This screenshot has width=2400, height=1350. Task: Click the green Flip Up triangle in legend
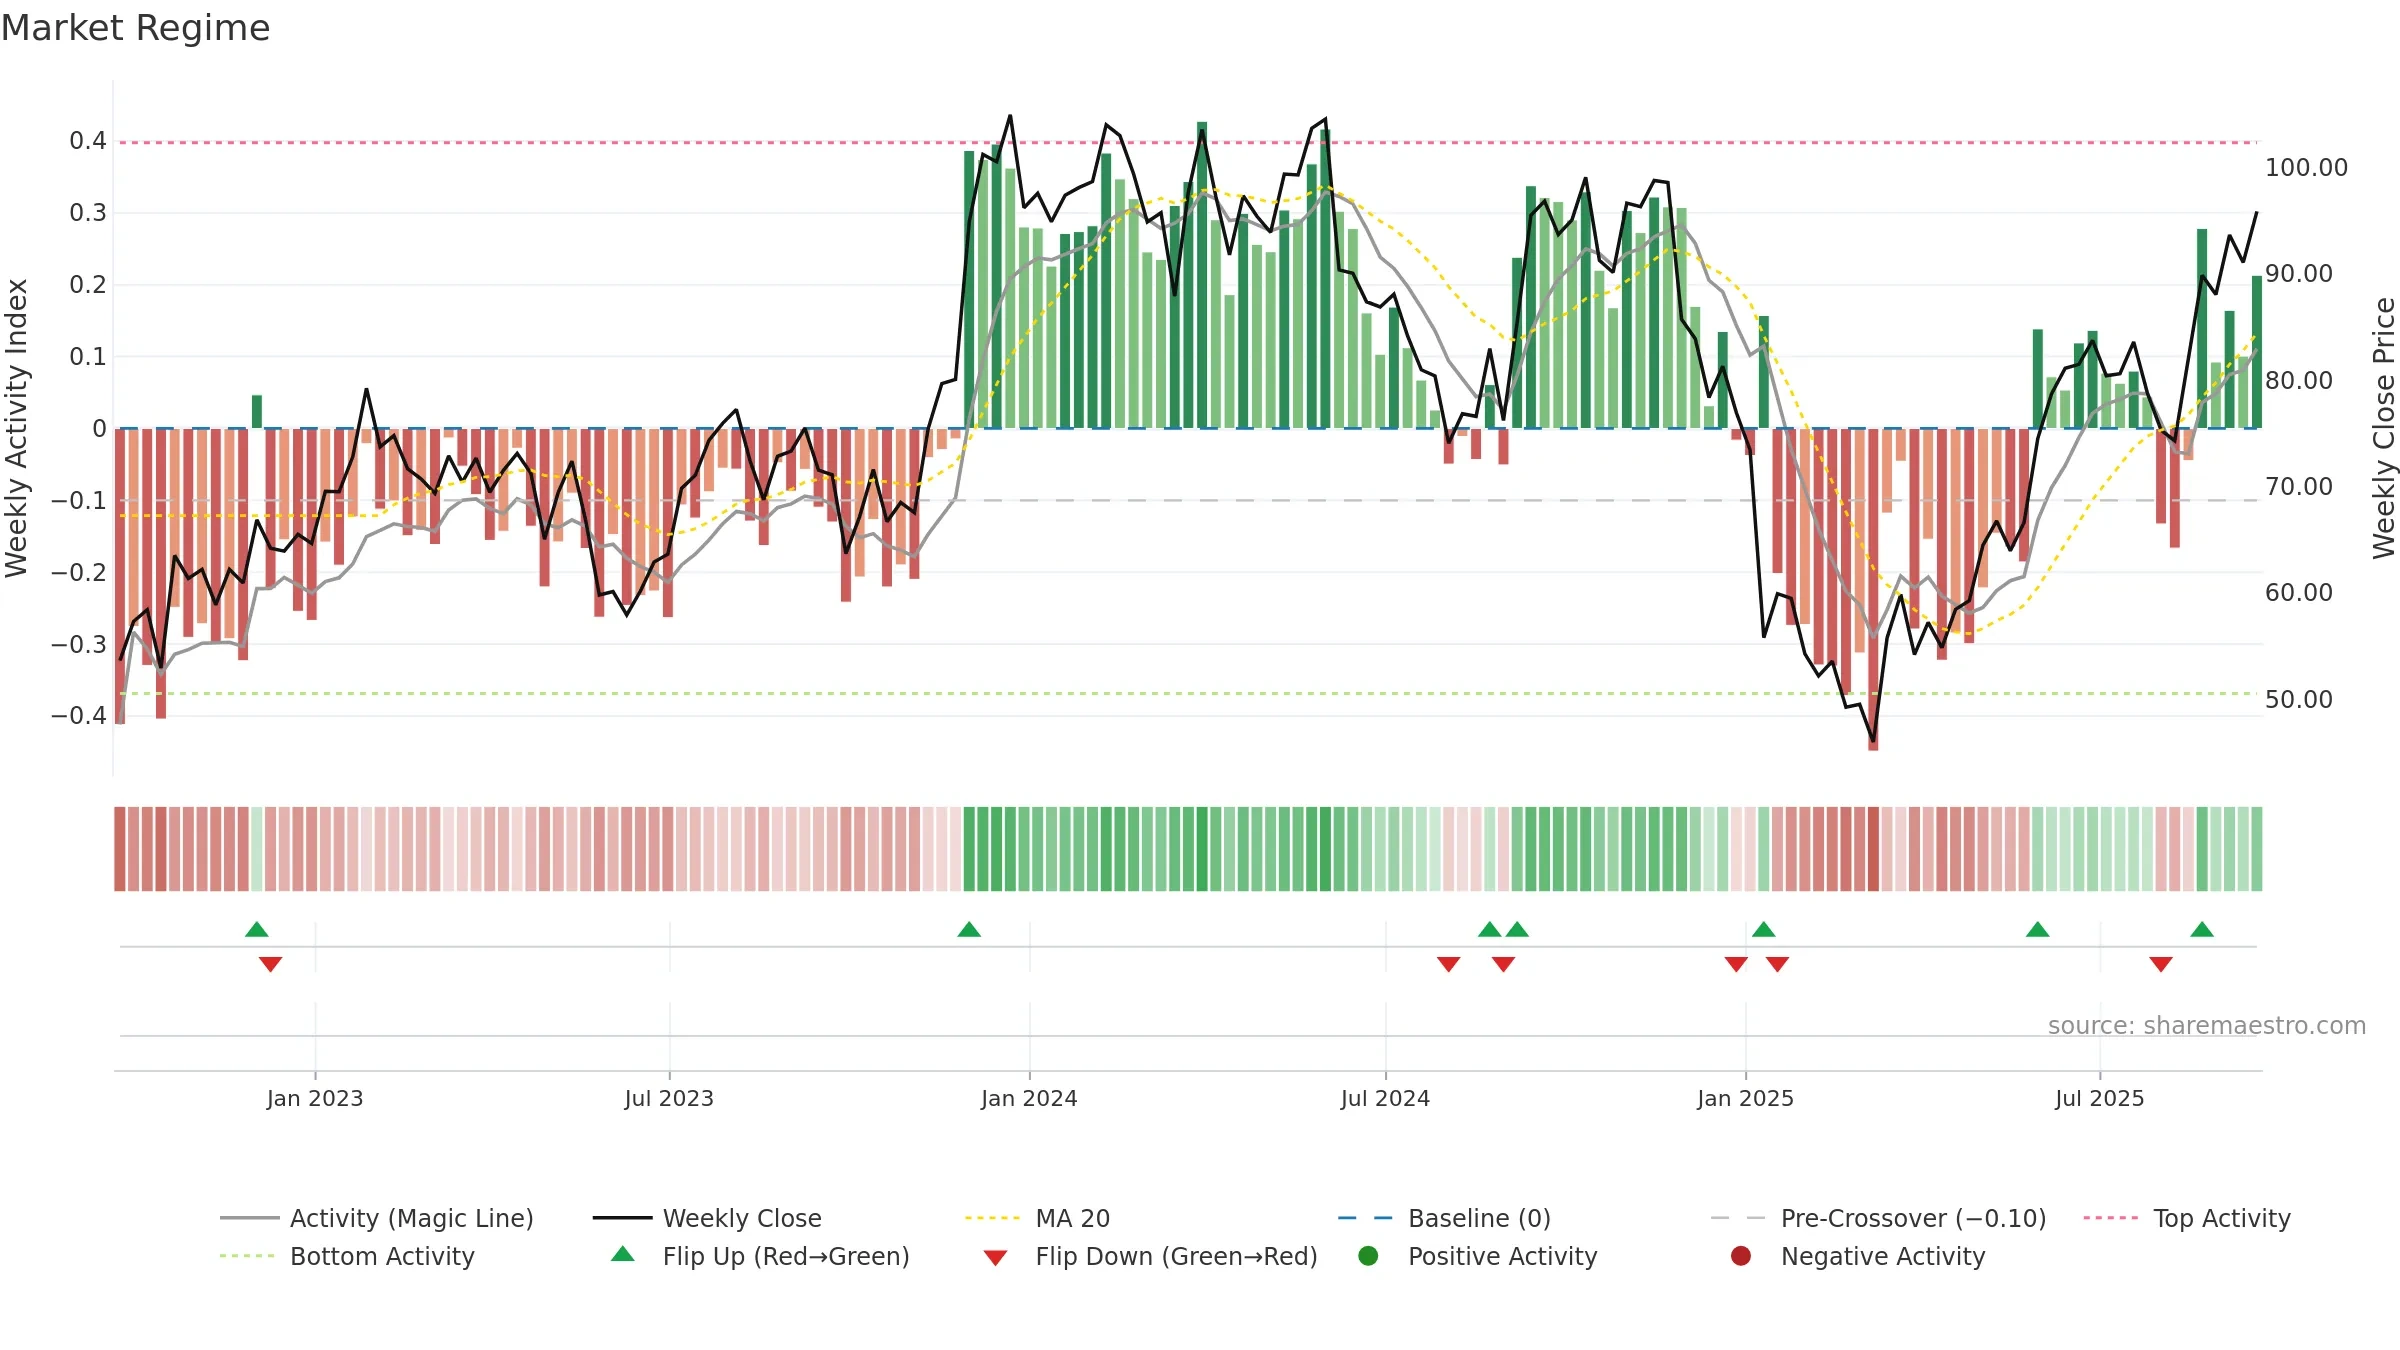coord(623,1254)
